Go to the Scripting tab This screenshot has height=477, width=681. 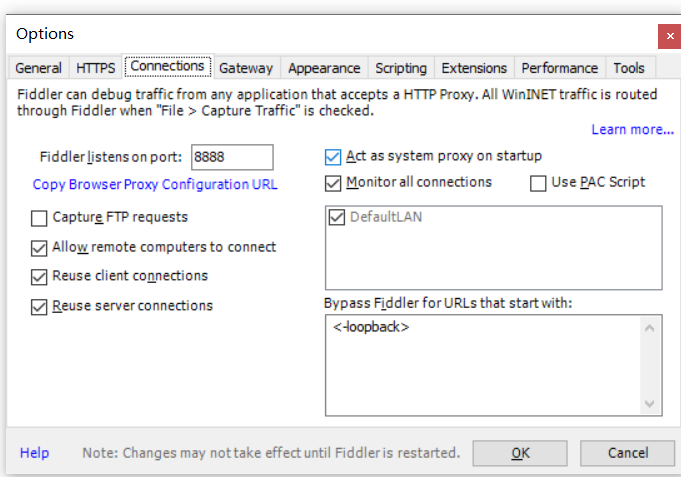coord(401,68)
